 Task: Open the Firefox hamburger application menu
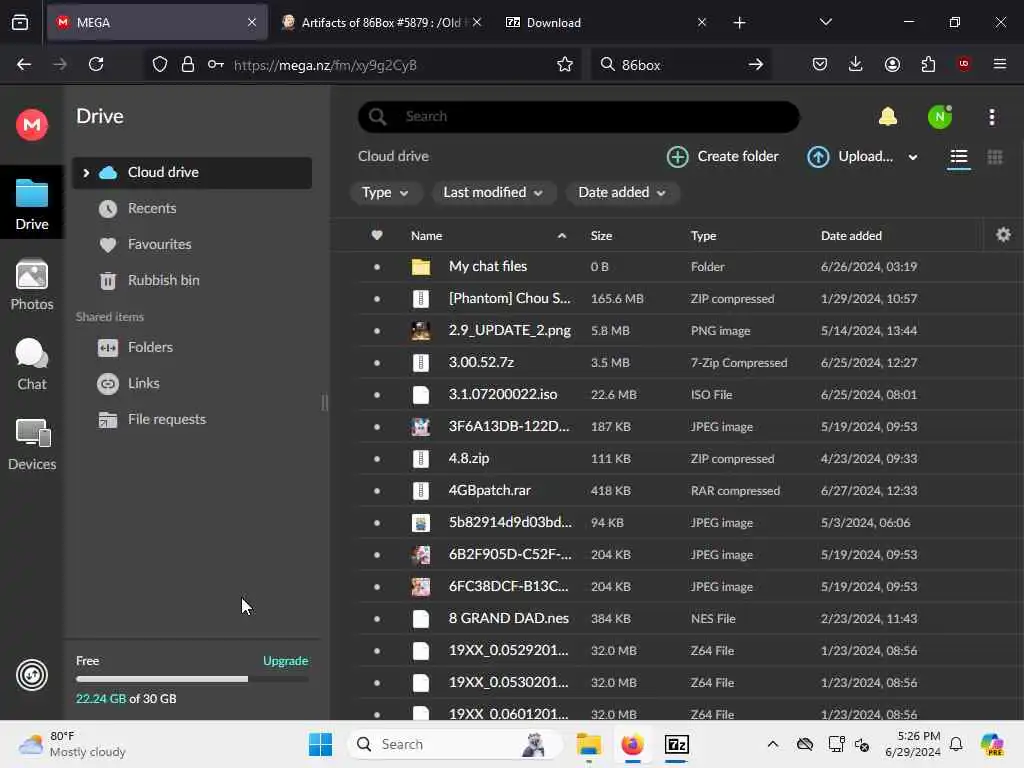click(x=1000, y=64)
